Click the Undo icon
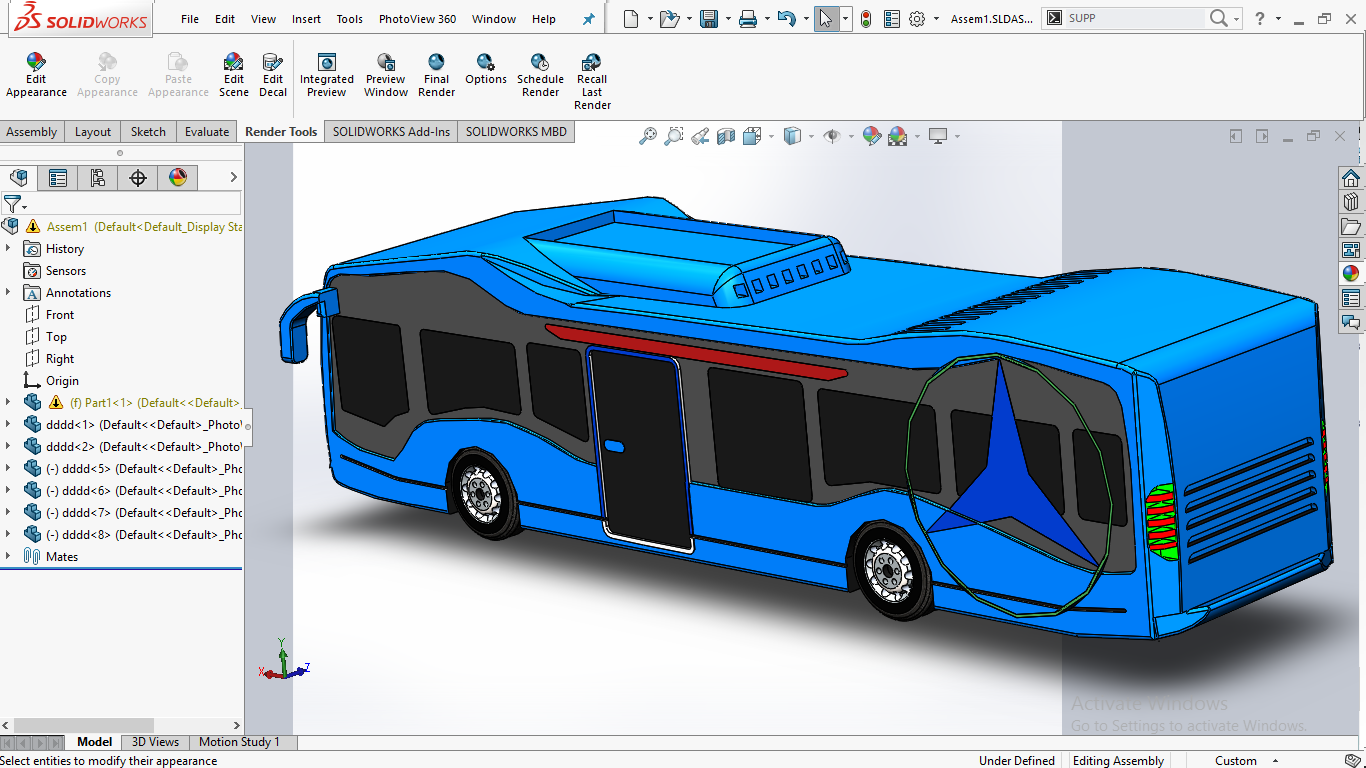The width and height of the screenshot is (1366, 768). click(786, 18)
